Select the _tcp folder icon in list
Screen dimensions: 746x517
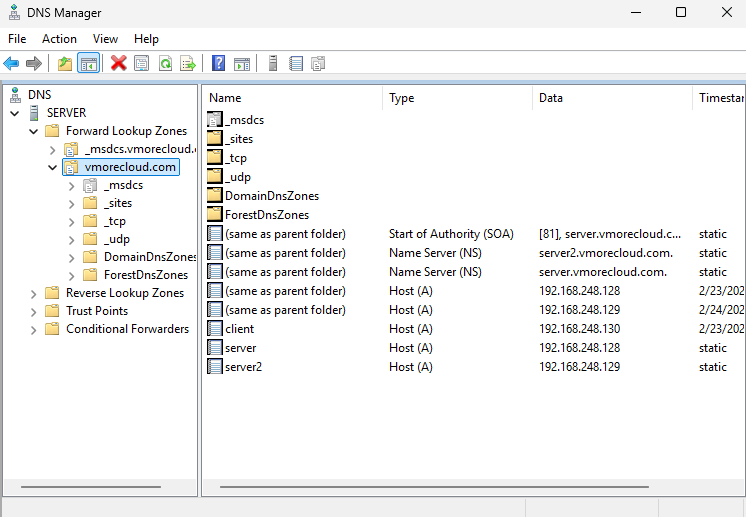pos(215,157)
